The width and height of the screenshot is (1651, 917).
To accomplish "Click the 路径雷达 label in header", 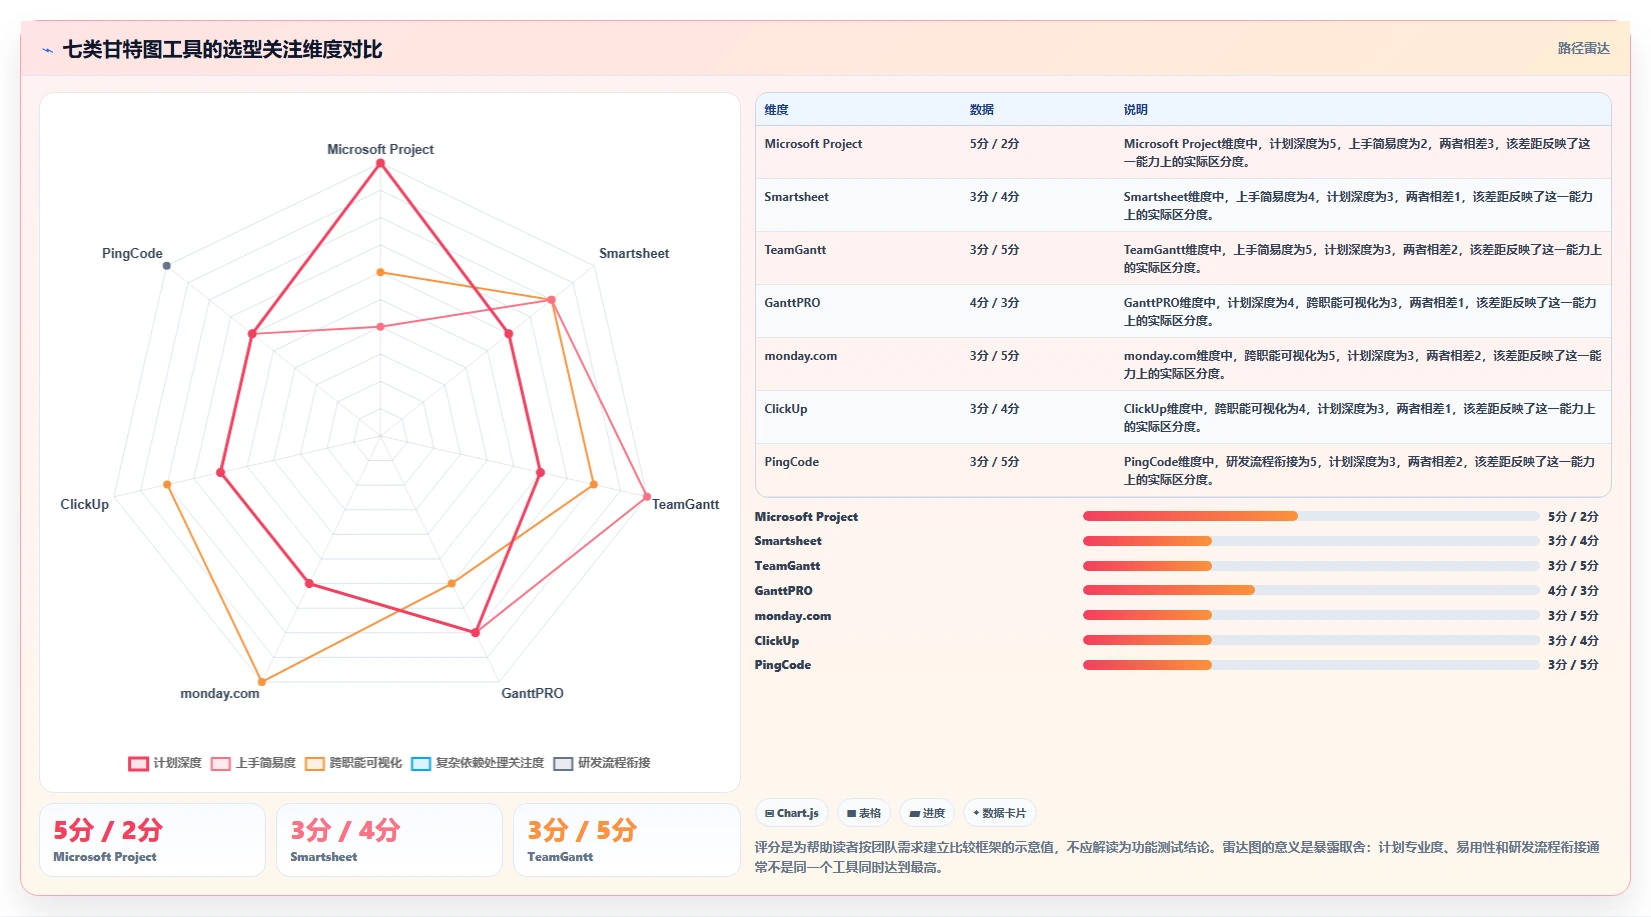I will coord(1583,48).
